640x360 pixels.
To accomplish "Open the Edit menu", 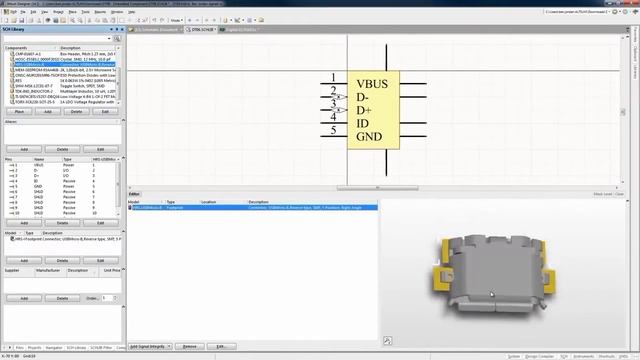I will [x=33, y=12].
